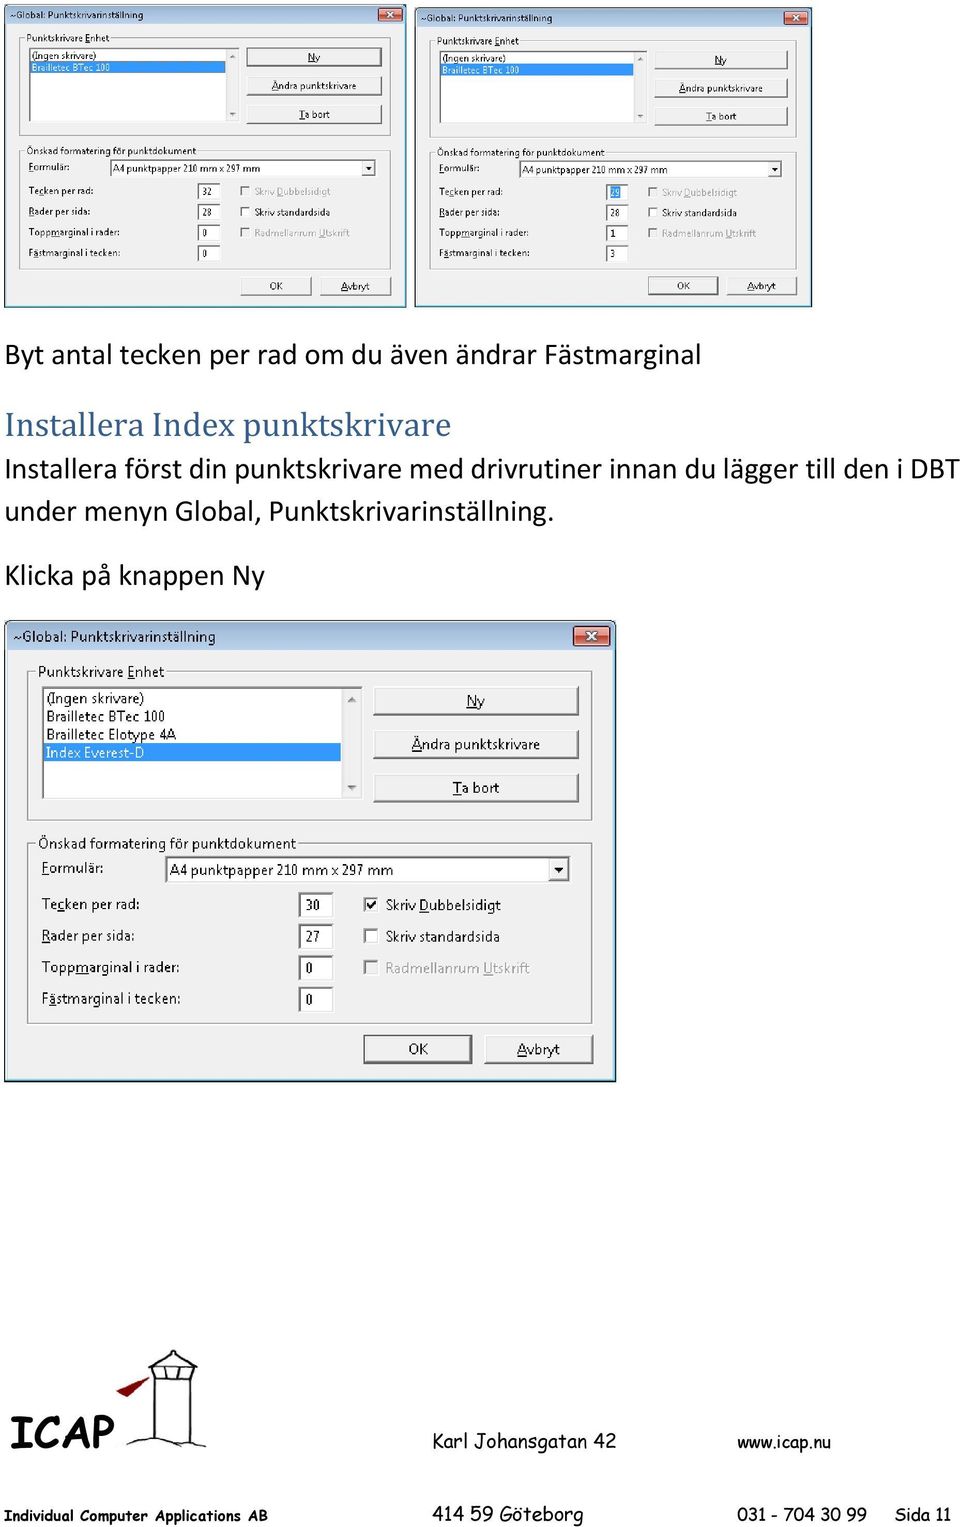Click OK in top-right dialog
The height and width of the screenshot is (1527, 960).
click(x=683, y=286)
